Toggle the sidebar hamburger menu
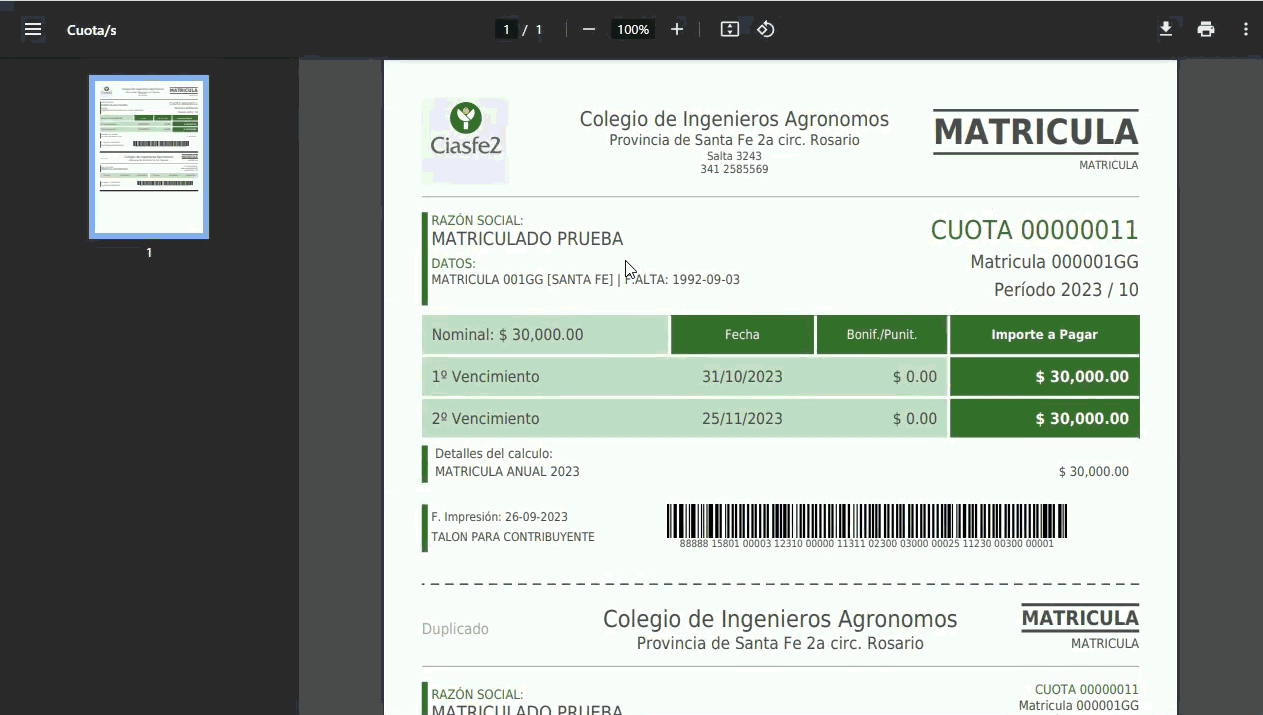This screenshot has width=1263, height=715. pos(33,29)
